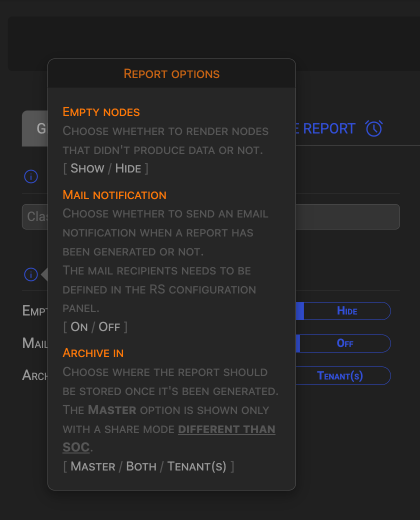Select the Hide option for empty nodes
This screenshot has height=520, width=420.
click(x=347, y=311)
